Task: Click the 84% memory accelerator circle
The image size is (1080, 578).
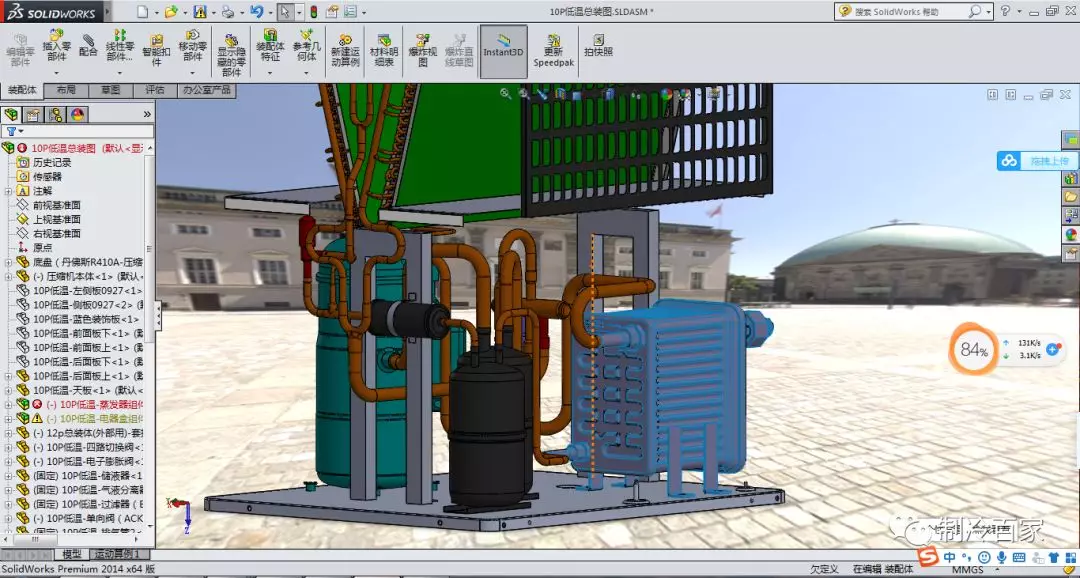Action: (x=974, y=350)
